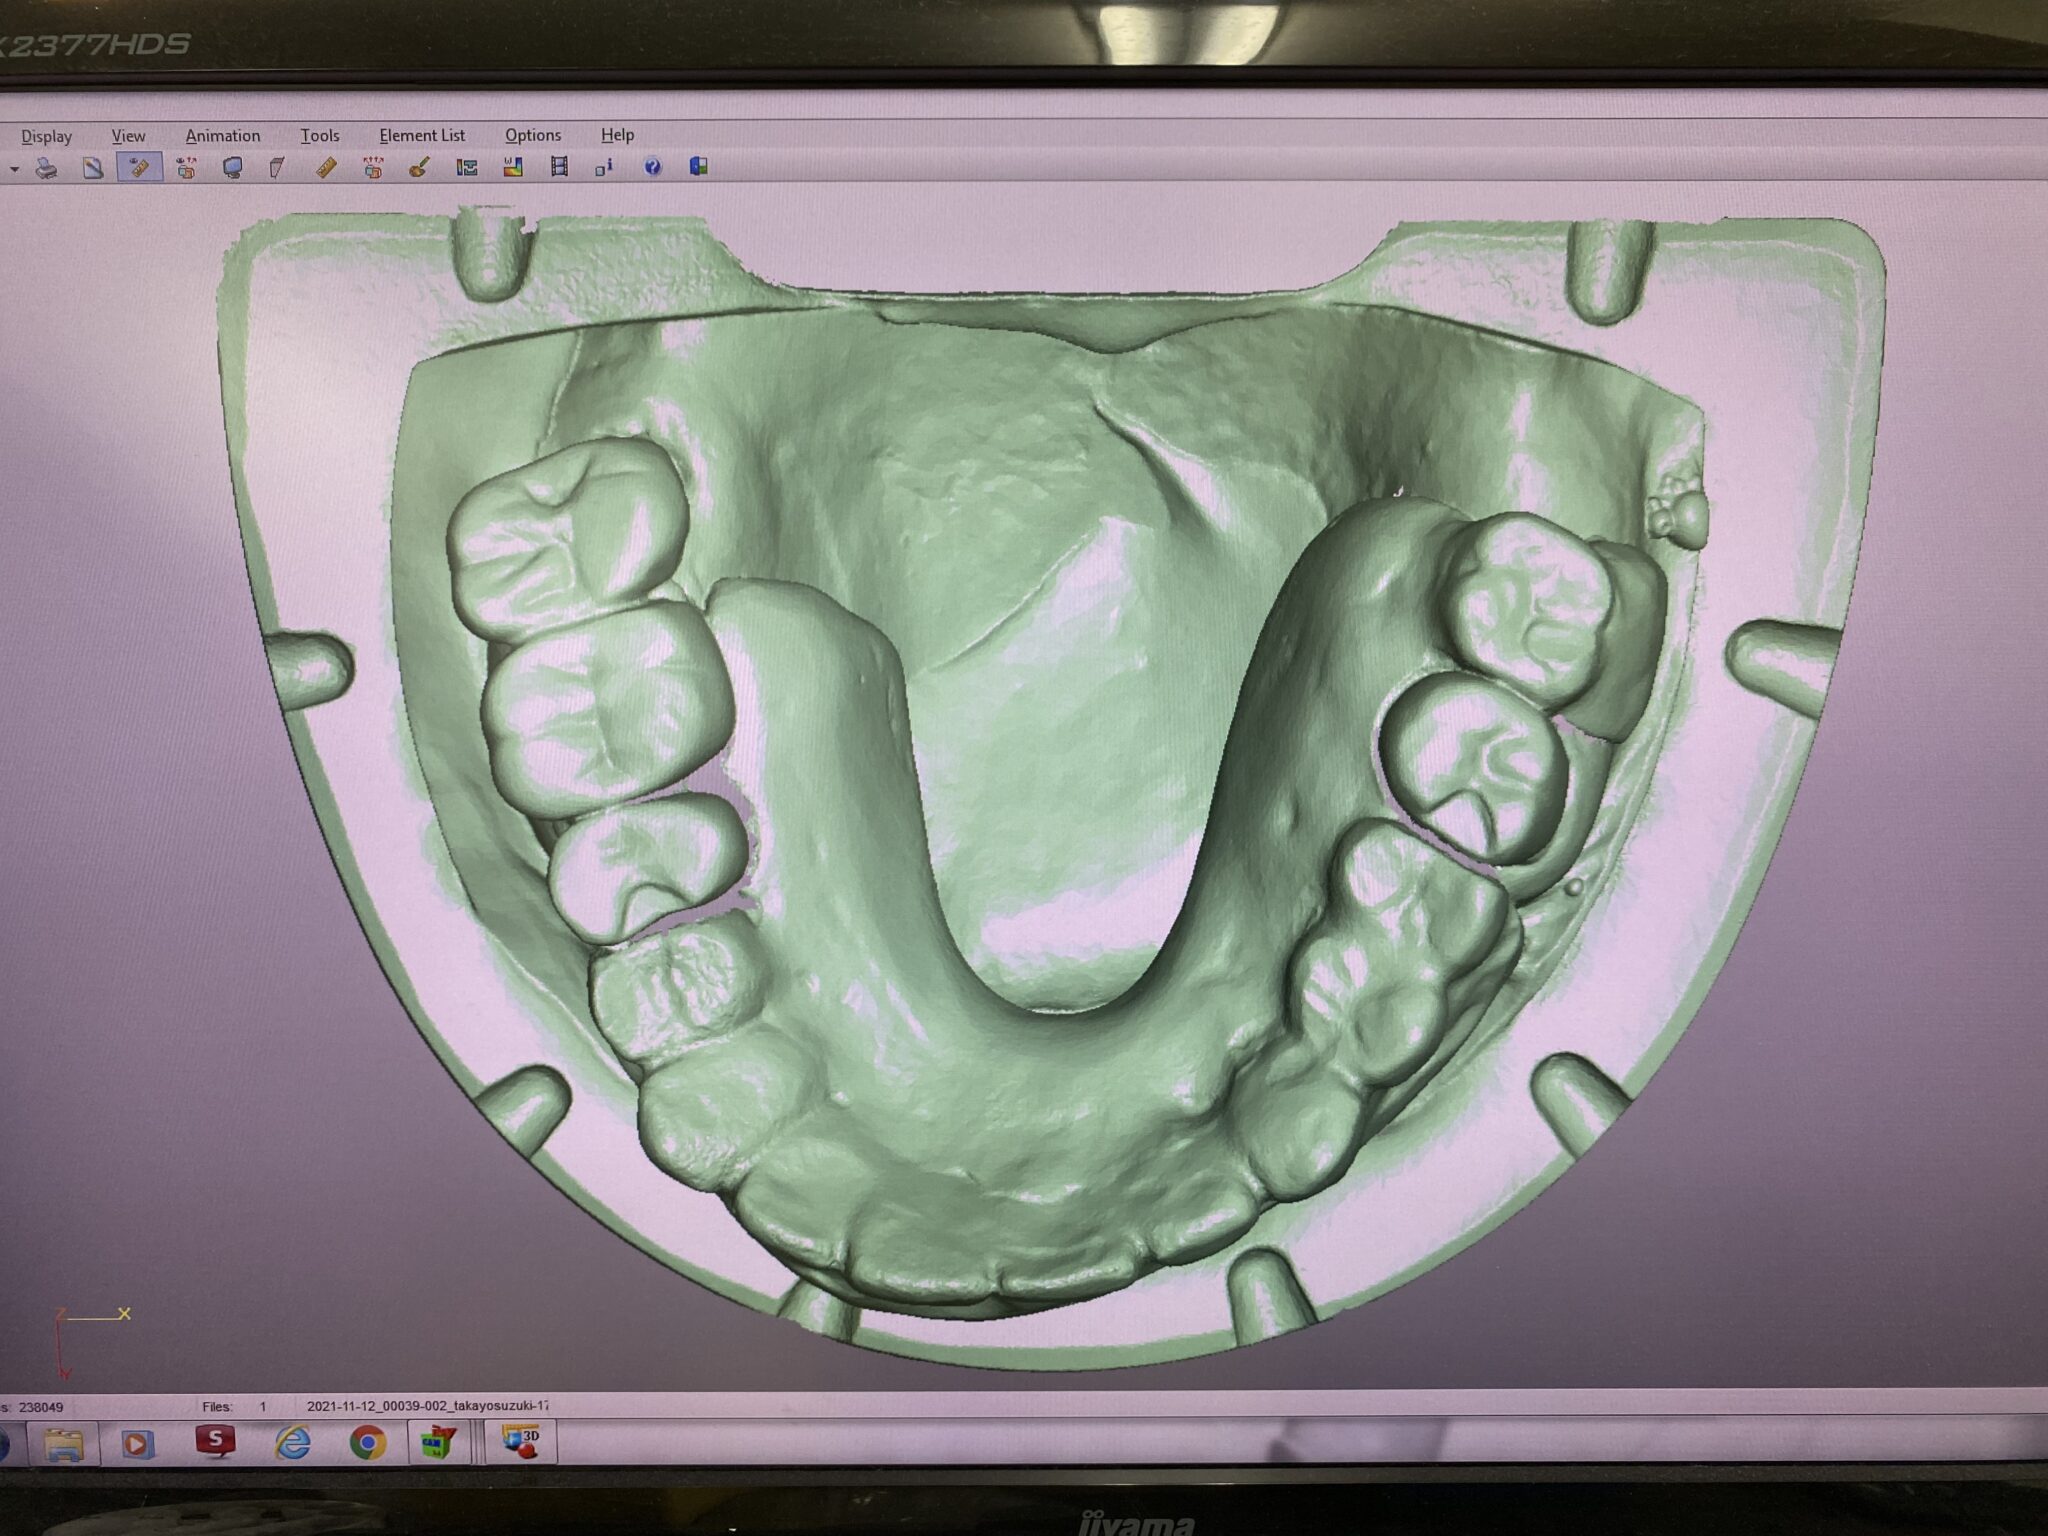
Task: Switch to the 3D viewer taskbar button
Action: point(520,1442)
